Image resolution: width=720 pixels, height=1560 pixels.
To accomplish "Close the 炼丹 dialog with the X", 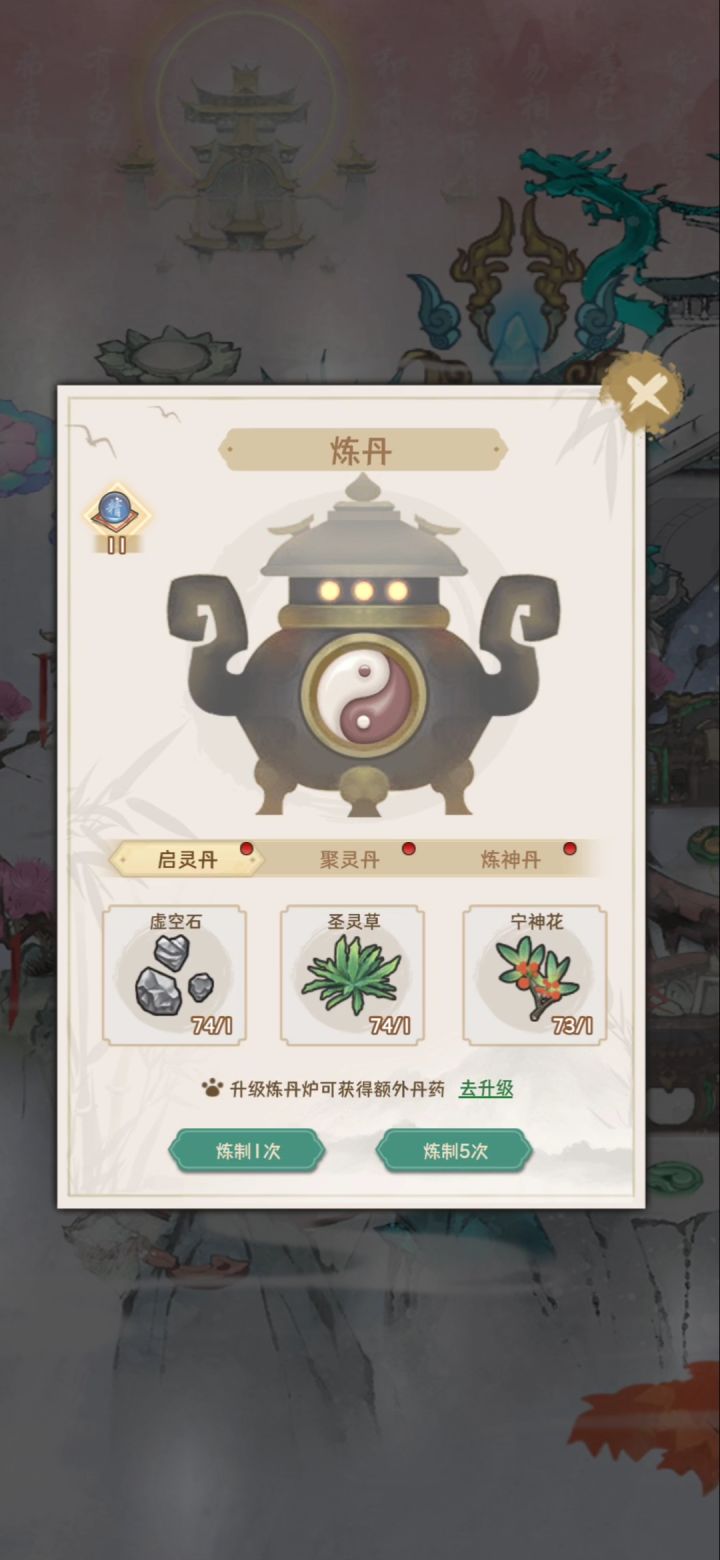I will (646, 393).
